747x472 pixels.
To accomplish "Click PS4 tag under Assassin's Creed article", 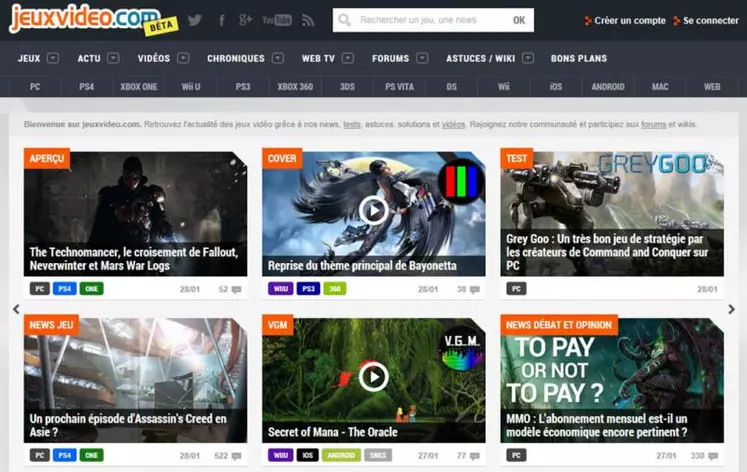I will [x=65, y=455].
